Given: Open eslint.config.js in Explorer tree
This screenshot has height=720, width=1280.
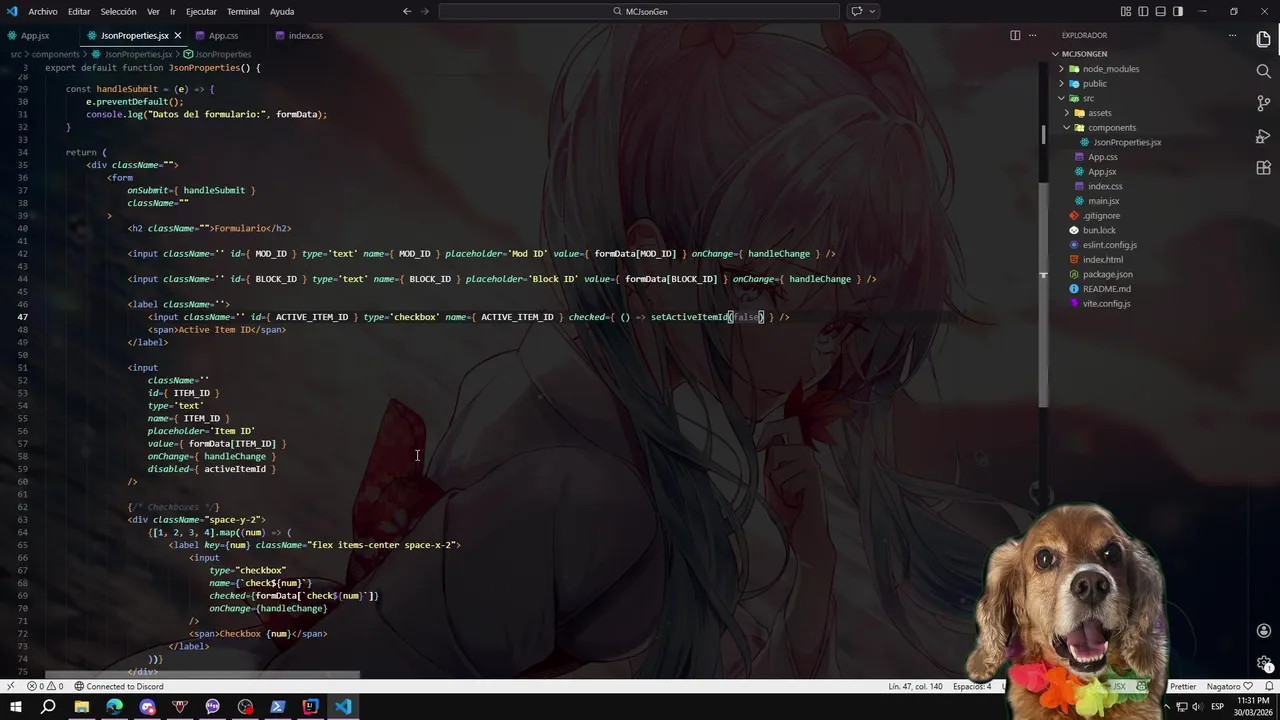Looking at the screenshot, I should pyautogui.click(x=1109, y=245).
